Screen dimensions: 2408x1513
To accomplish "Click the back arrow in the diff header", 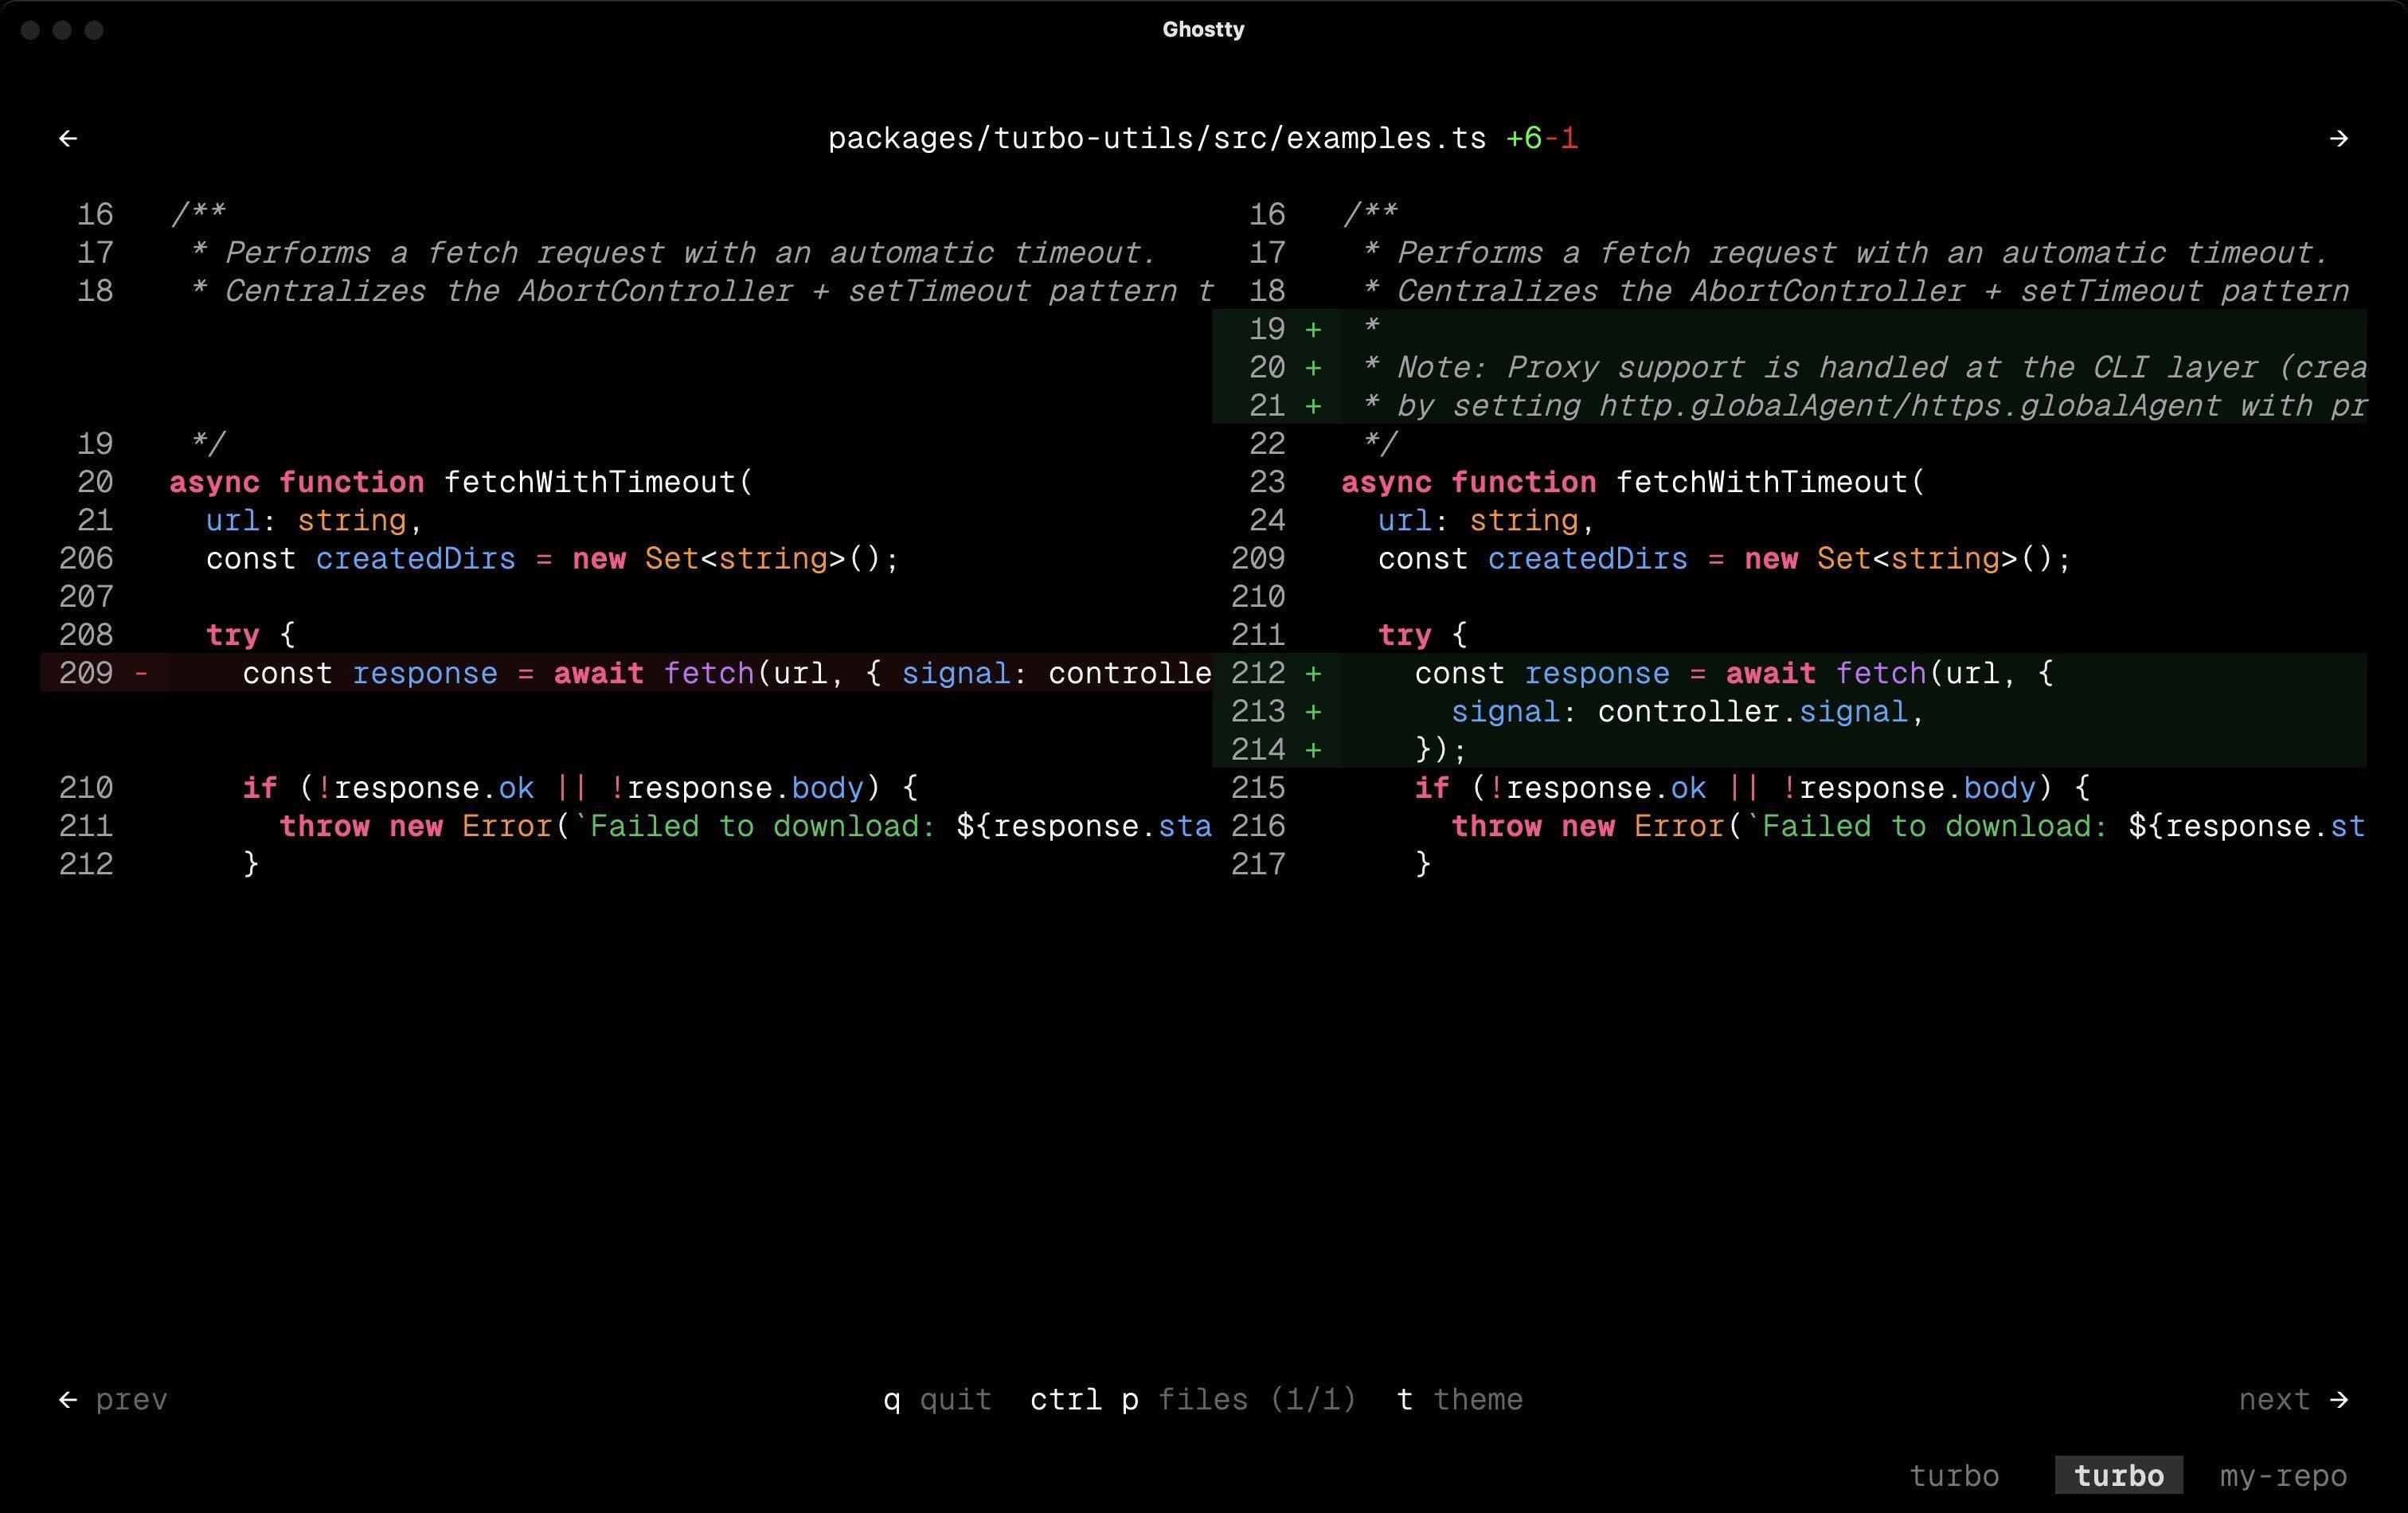I will click(67, 138).
